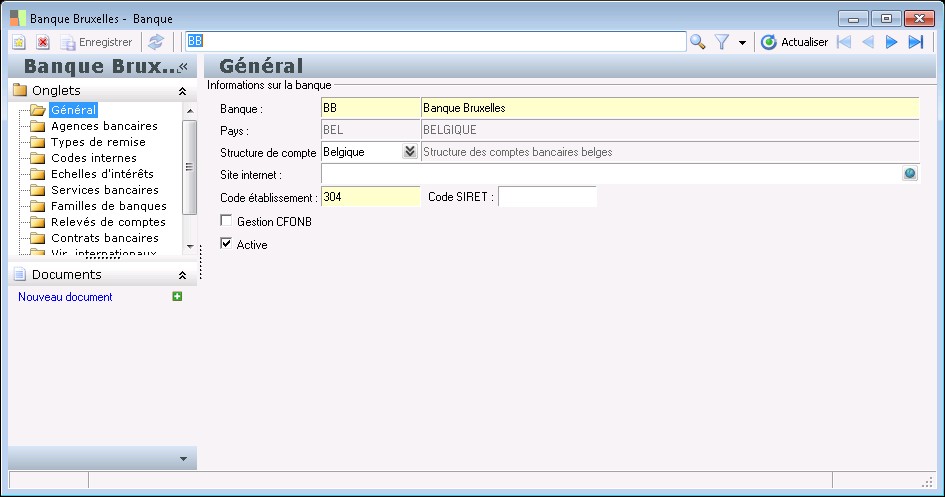Click the green refresh arrows icon
Viewport: 945px width, 497px height.
[156, 42]
